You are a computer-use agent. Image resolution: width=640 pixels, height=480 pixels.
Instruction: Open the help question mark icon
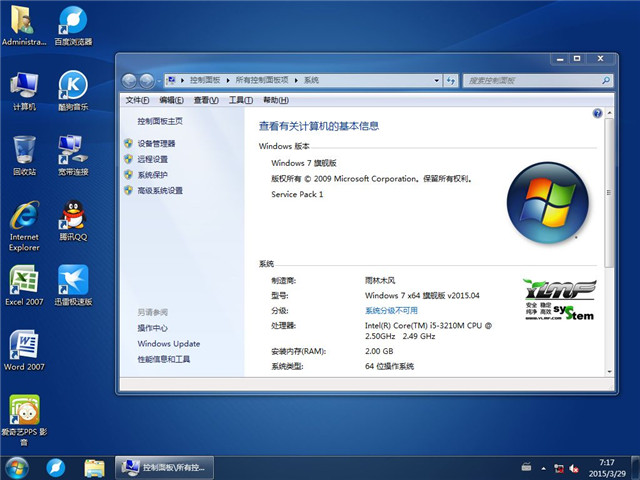click(597, 113)
